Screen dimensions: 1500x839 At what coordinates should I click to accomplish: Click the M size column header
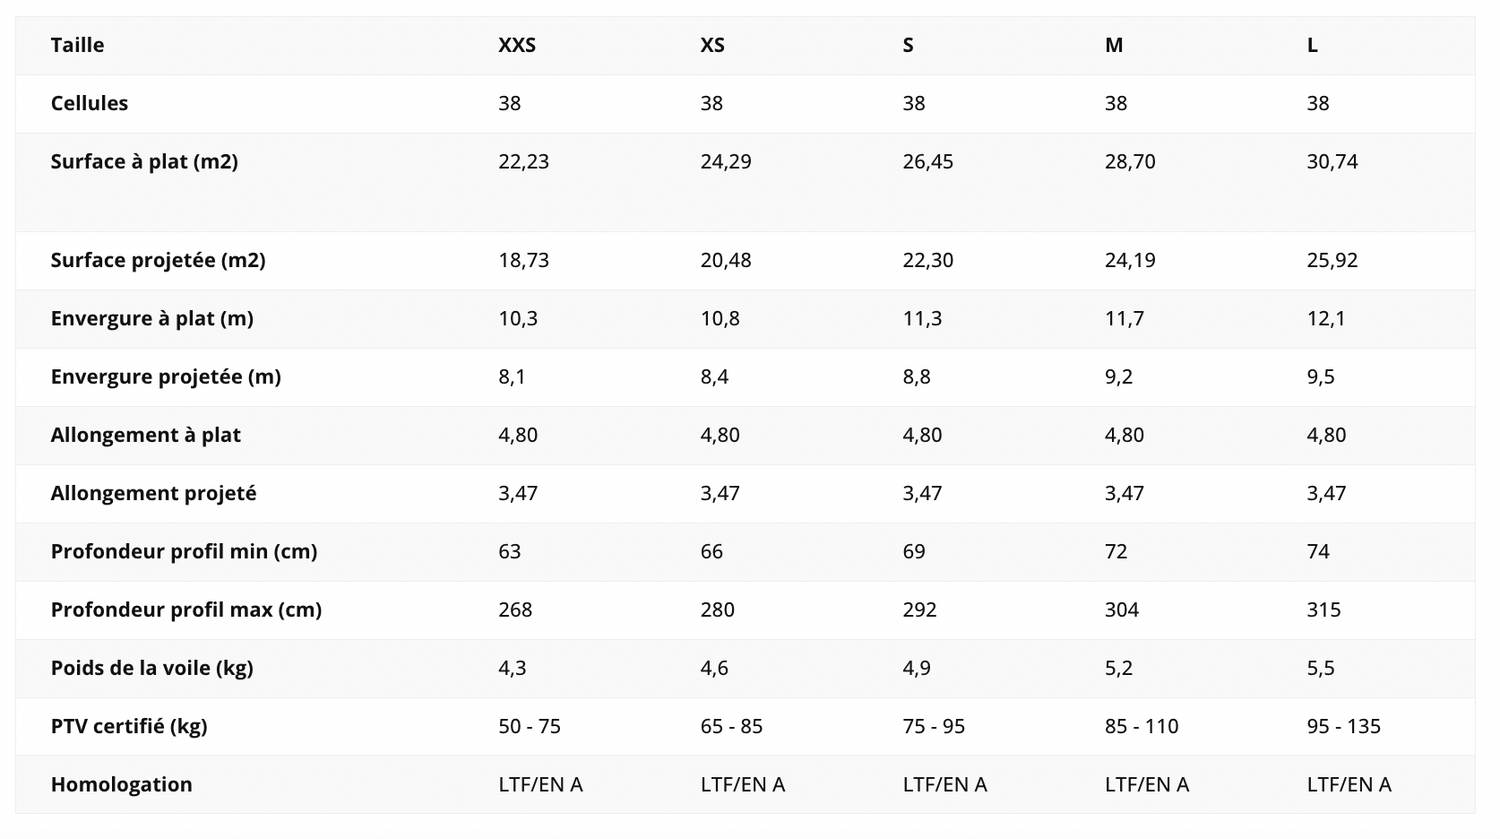(1114, 45)
